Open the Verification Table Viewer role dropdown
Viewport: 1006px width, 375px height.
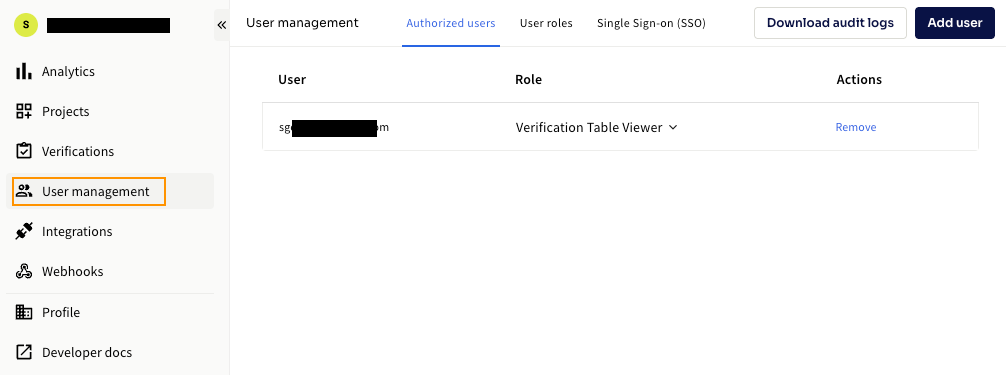click(x=597, y=127)
